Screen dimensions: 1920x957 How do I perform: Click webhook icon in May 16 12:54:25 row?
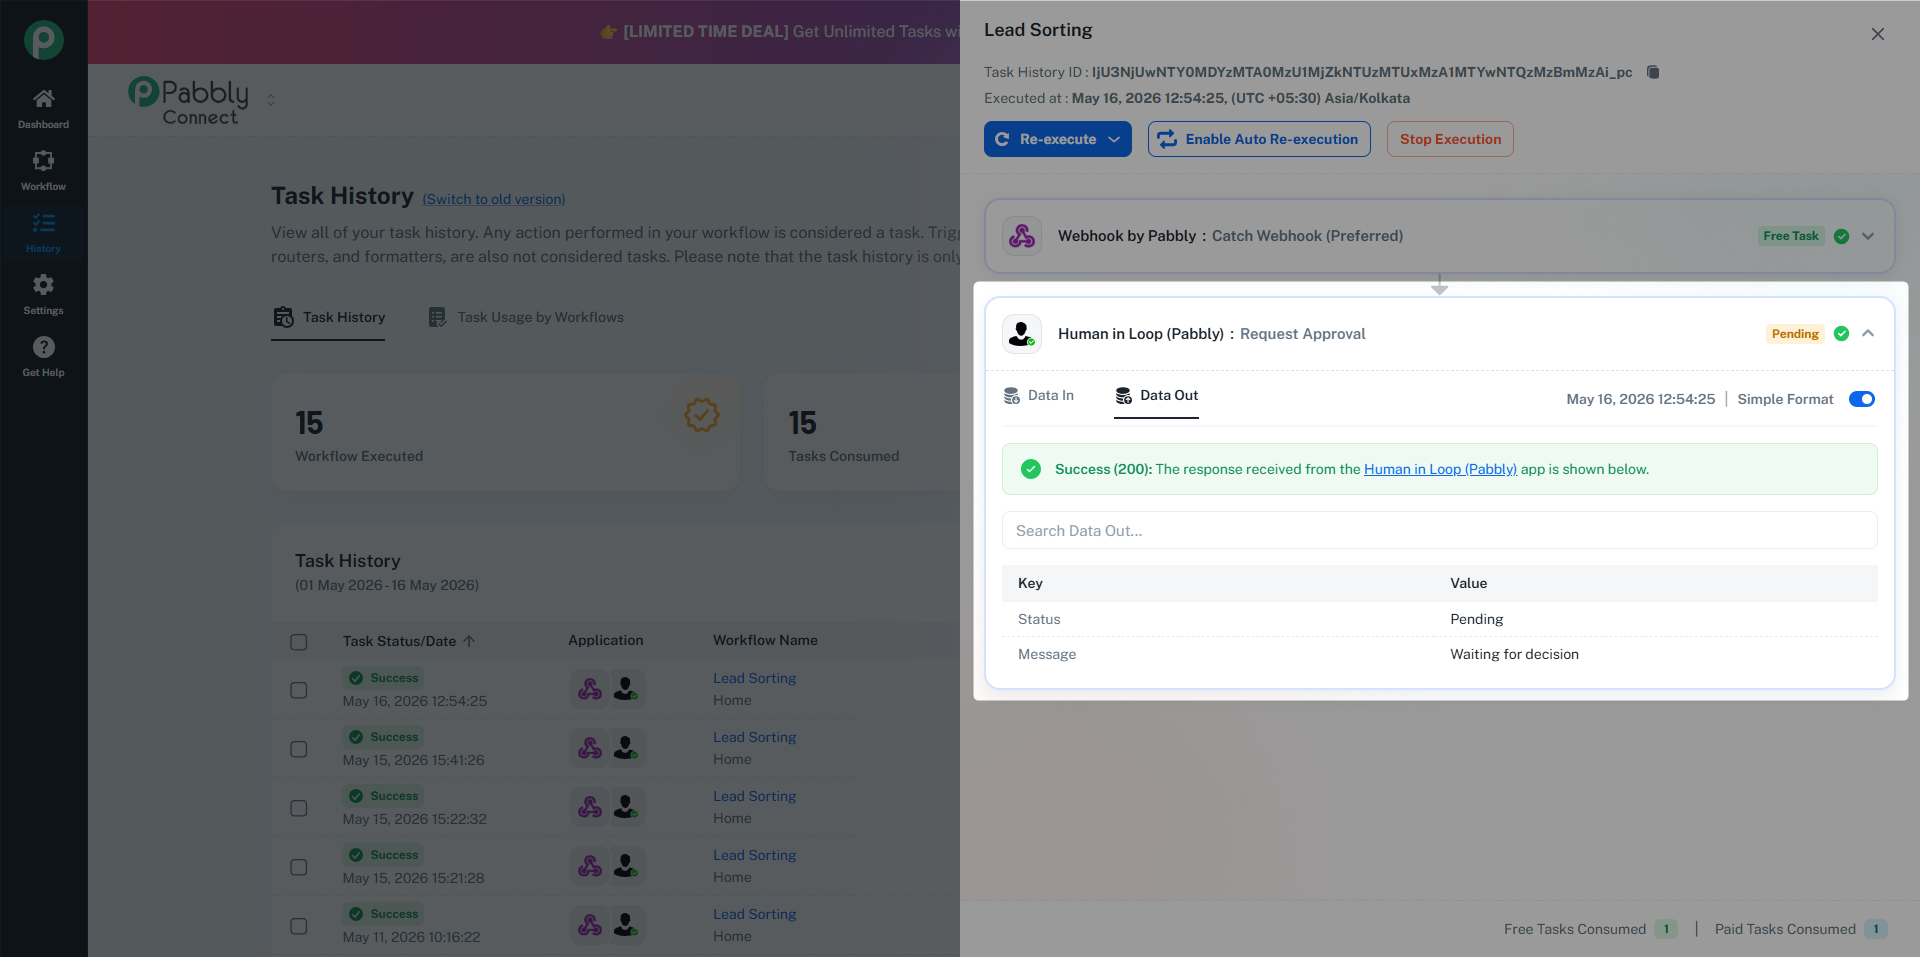590,689
